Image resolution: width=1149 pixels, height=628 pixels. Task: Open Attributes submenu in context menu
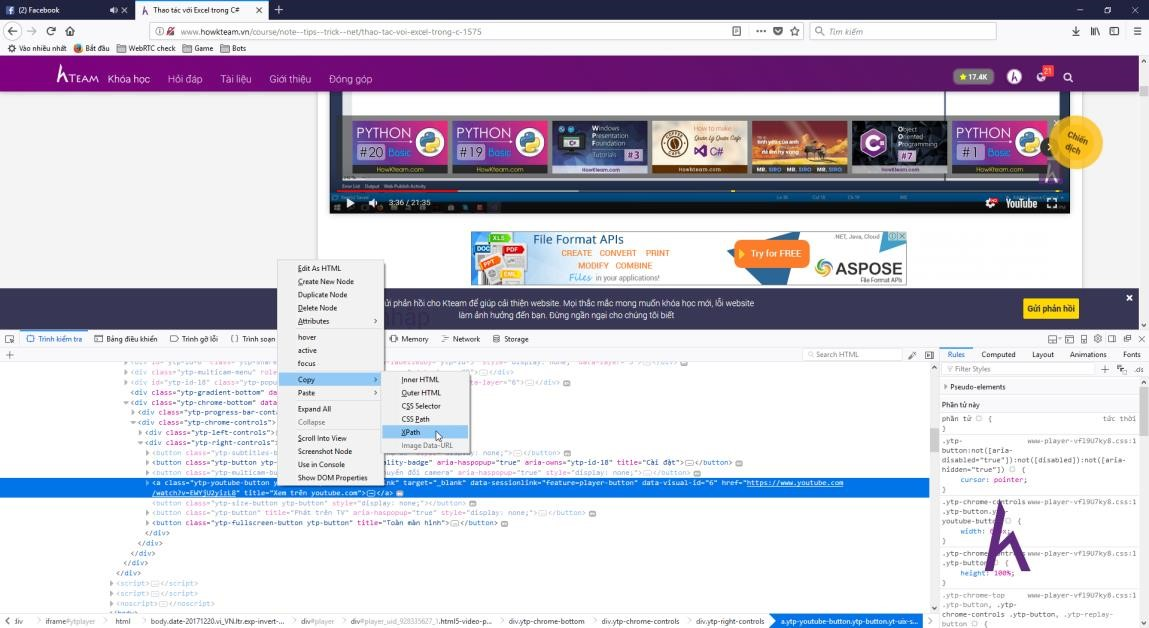tap(331, 321)
